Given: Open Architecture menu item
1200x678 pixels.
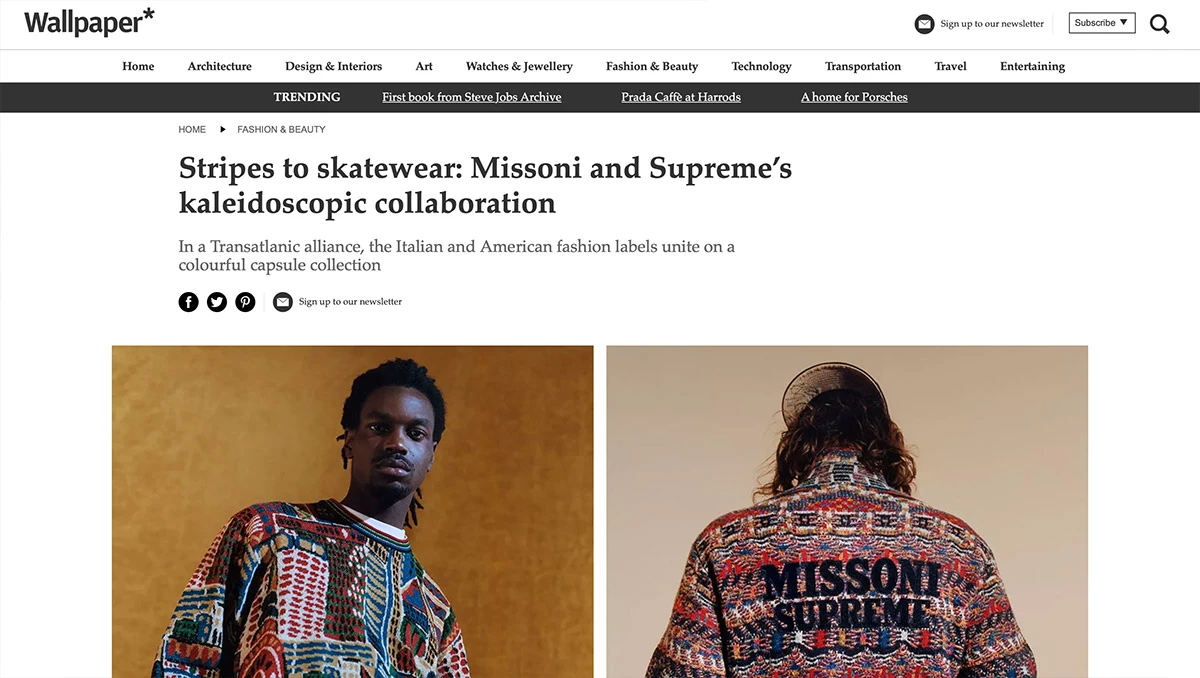Looking at the screenshot, I should [220, 66].
